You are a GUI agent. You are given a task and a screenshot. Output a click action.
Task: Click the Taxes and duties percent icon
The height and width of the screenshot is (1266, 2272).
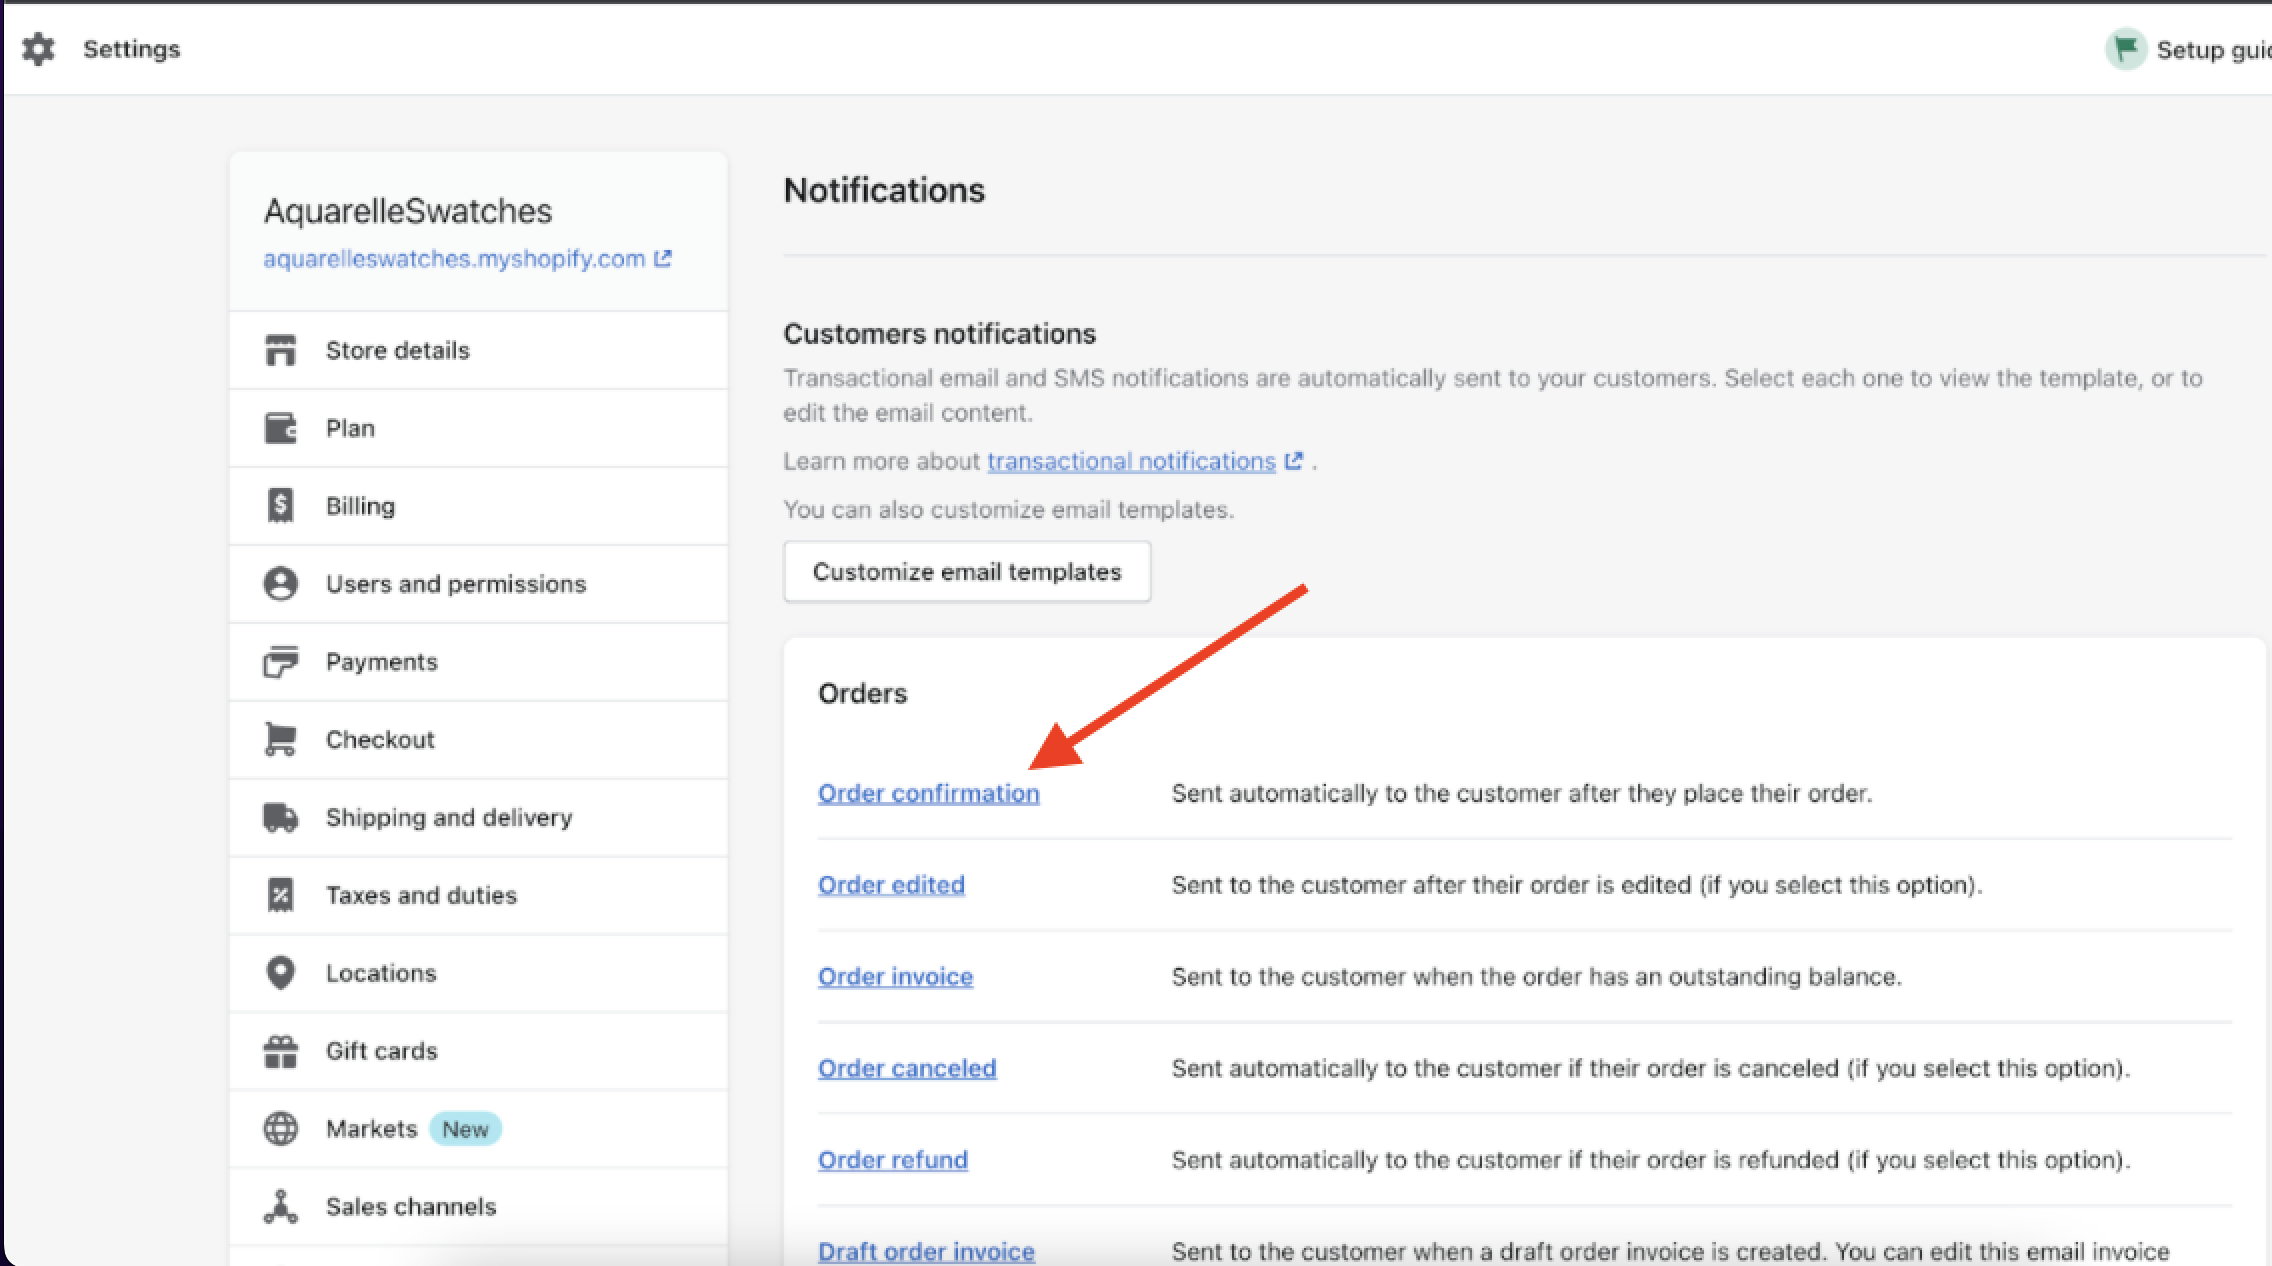pyautogui.click(x=280, y=895)
